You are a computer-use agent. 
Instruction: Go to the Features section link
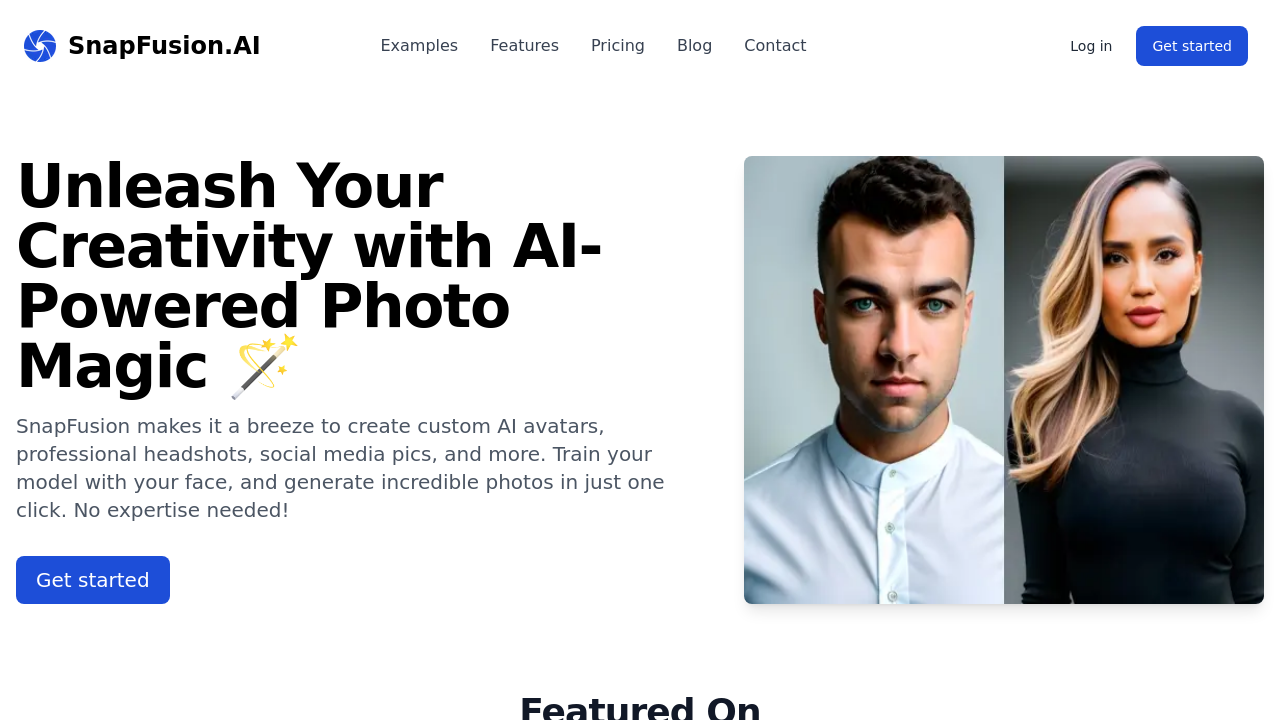tap(524, 46)
